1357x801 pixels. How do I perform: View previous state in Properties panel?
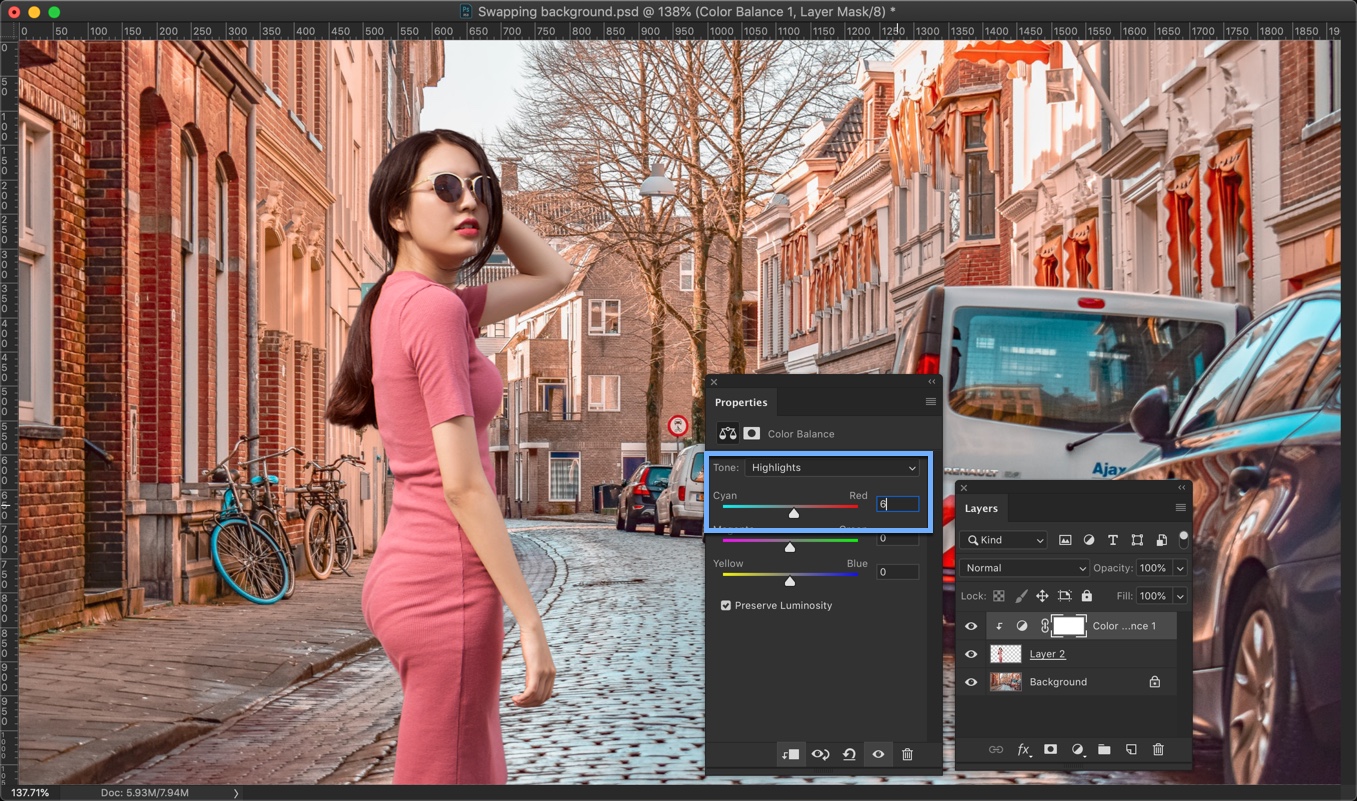pyautogui.click(x=820, y=754)
